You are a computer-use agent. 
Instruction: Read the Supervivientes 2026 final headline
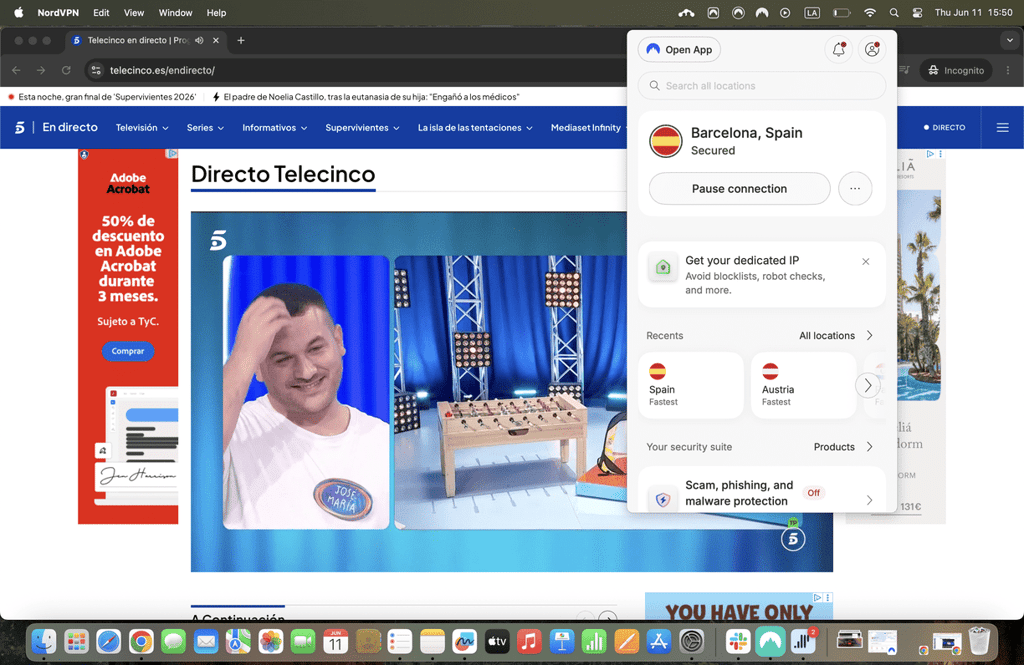pos(107,97)
